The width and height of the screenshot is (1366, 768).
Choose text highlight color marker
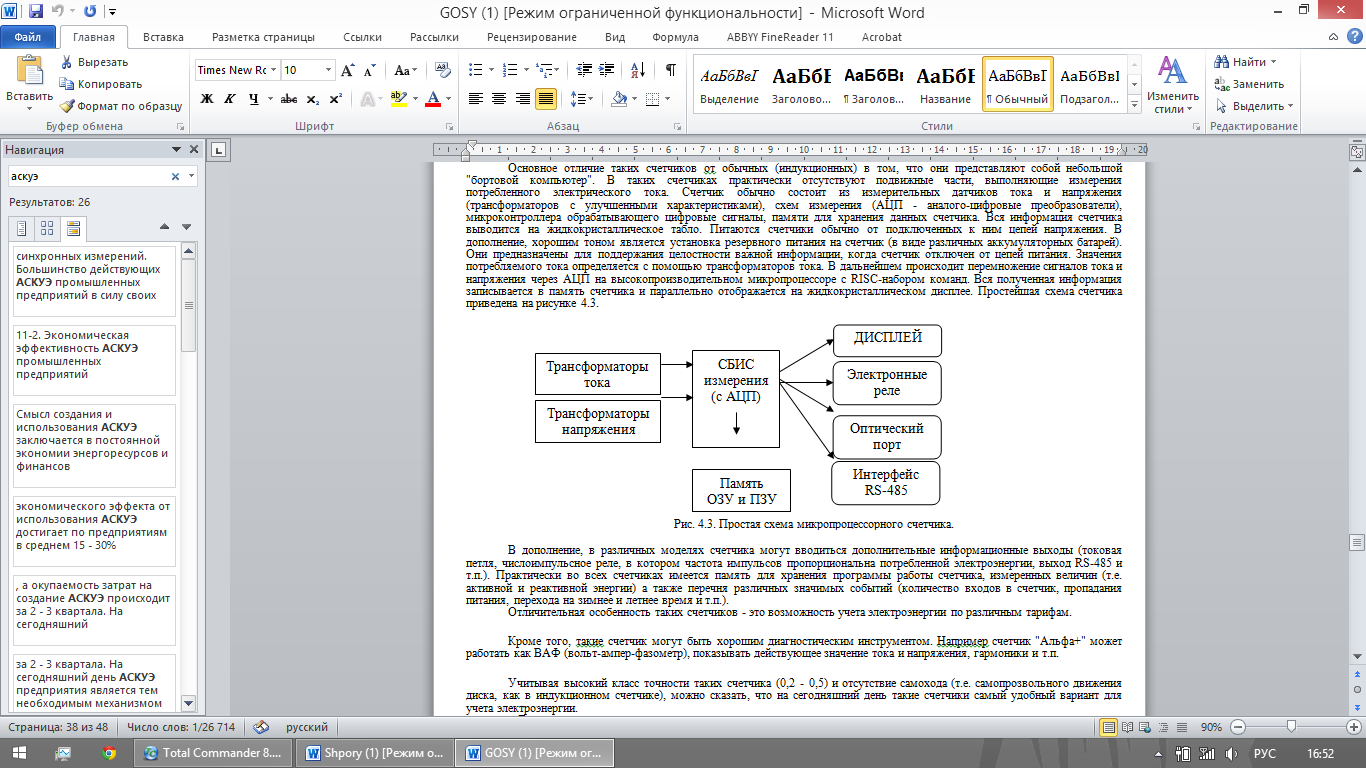point(399,99)
